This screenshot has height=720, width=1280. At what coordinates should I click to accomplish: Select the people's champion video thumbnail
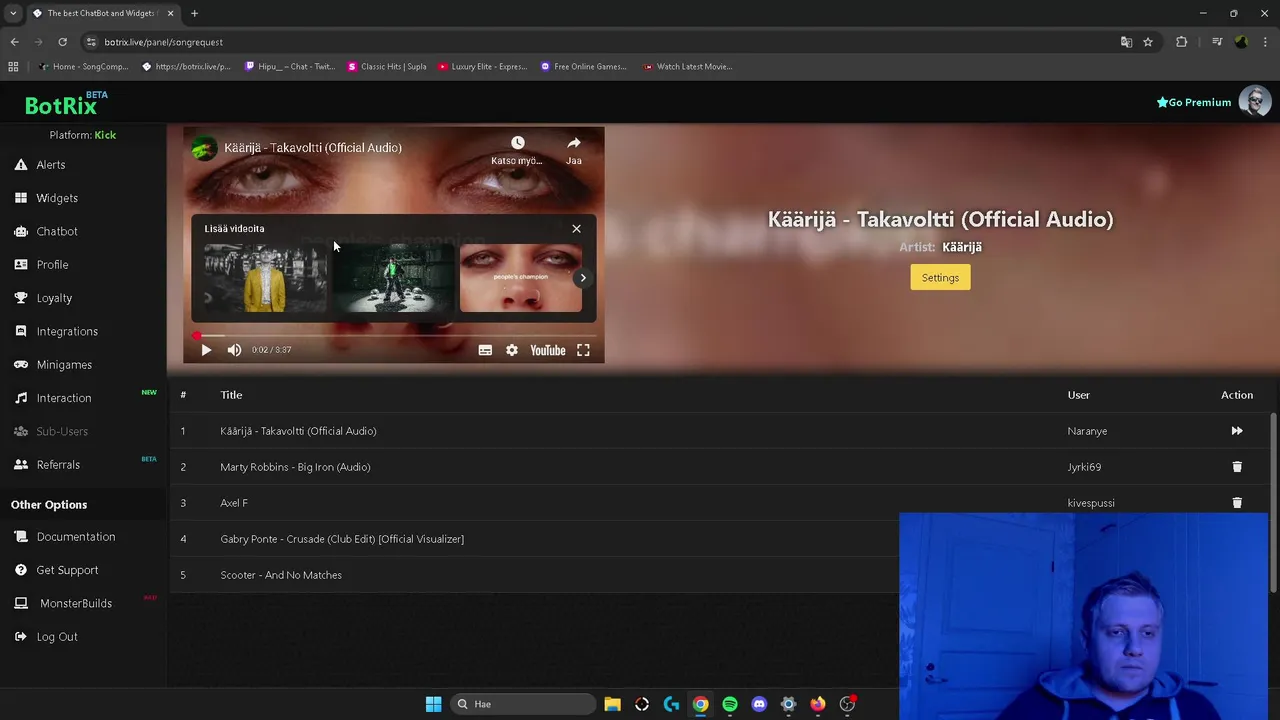click(520, 278)
